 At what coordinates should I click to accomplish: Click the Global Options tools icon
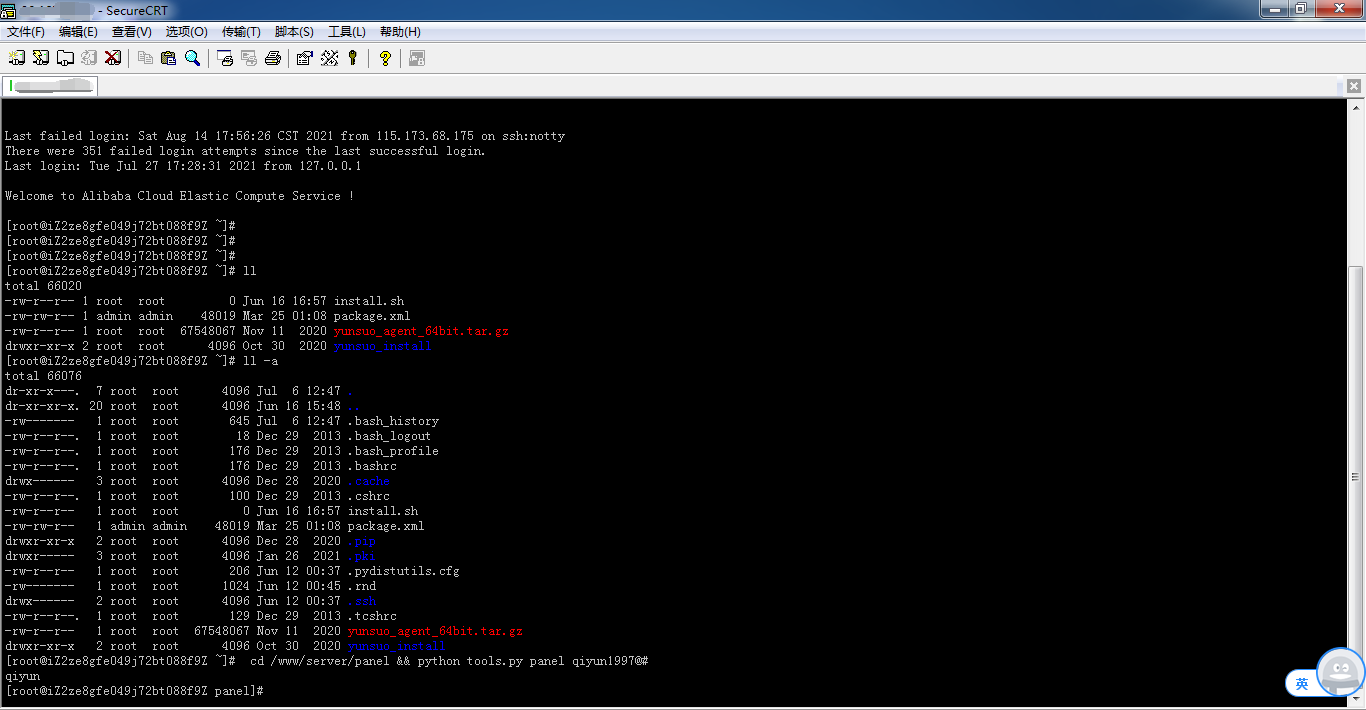pyautogui.click(x=329, y=58)
